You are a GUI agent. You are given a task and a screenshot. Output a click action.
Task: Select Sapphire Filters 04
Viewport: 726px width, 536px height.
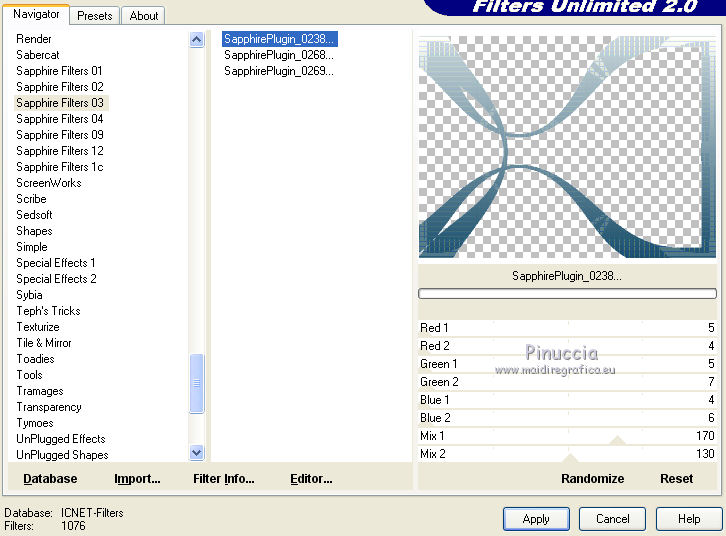coord(59,119)
